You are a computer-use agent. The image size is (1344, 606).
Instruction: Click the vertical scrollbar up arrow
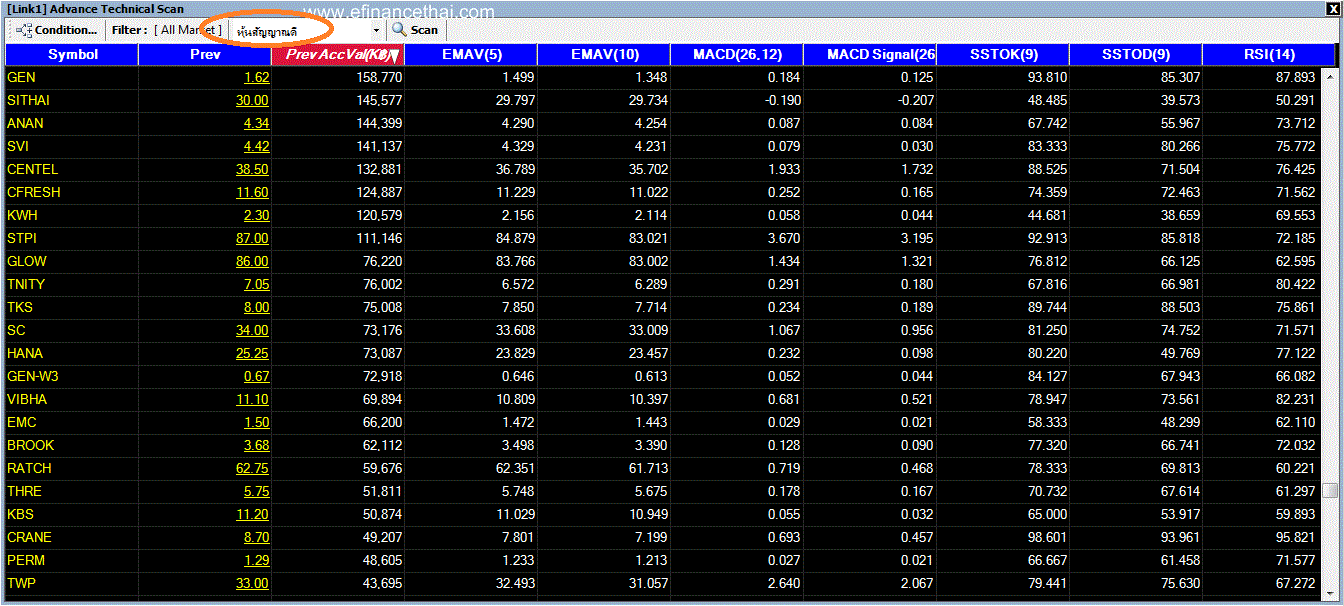pos(1330,75)
